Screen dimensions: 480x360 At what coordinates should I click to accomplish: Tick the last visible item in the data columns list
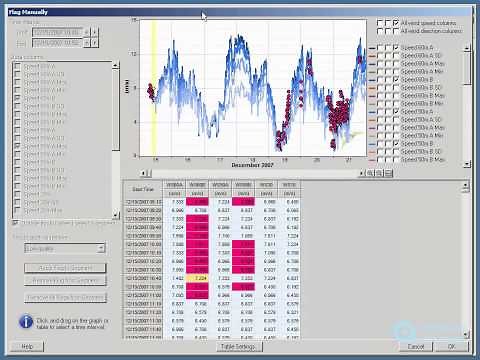17,210
